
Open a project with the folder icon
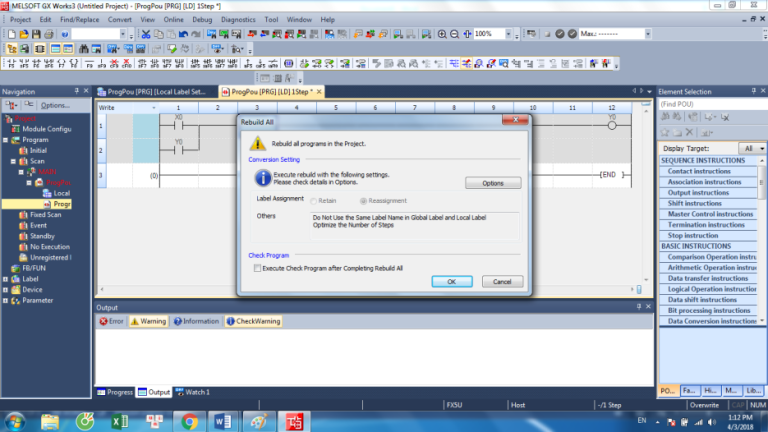(25, 34)
